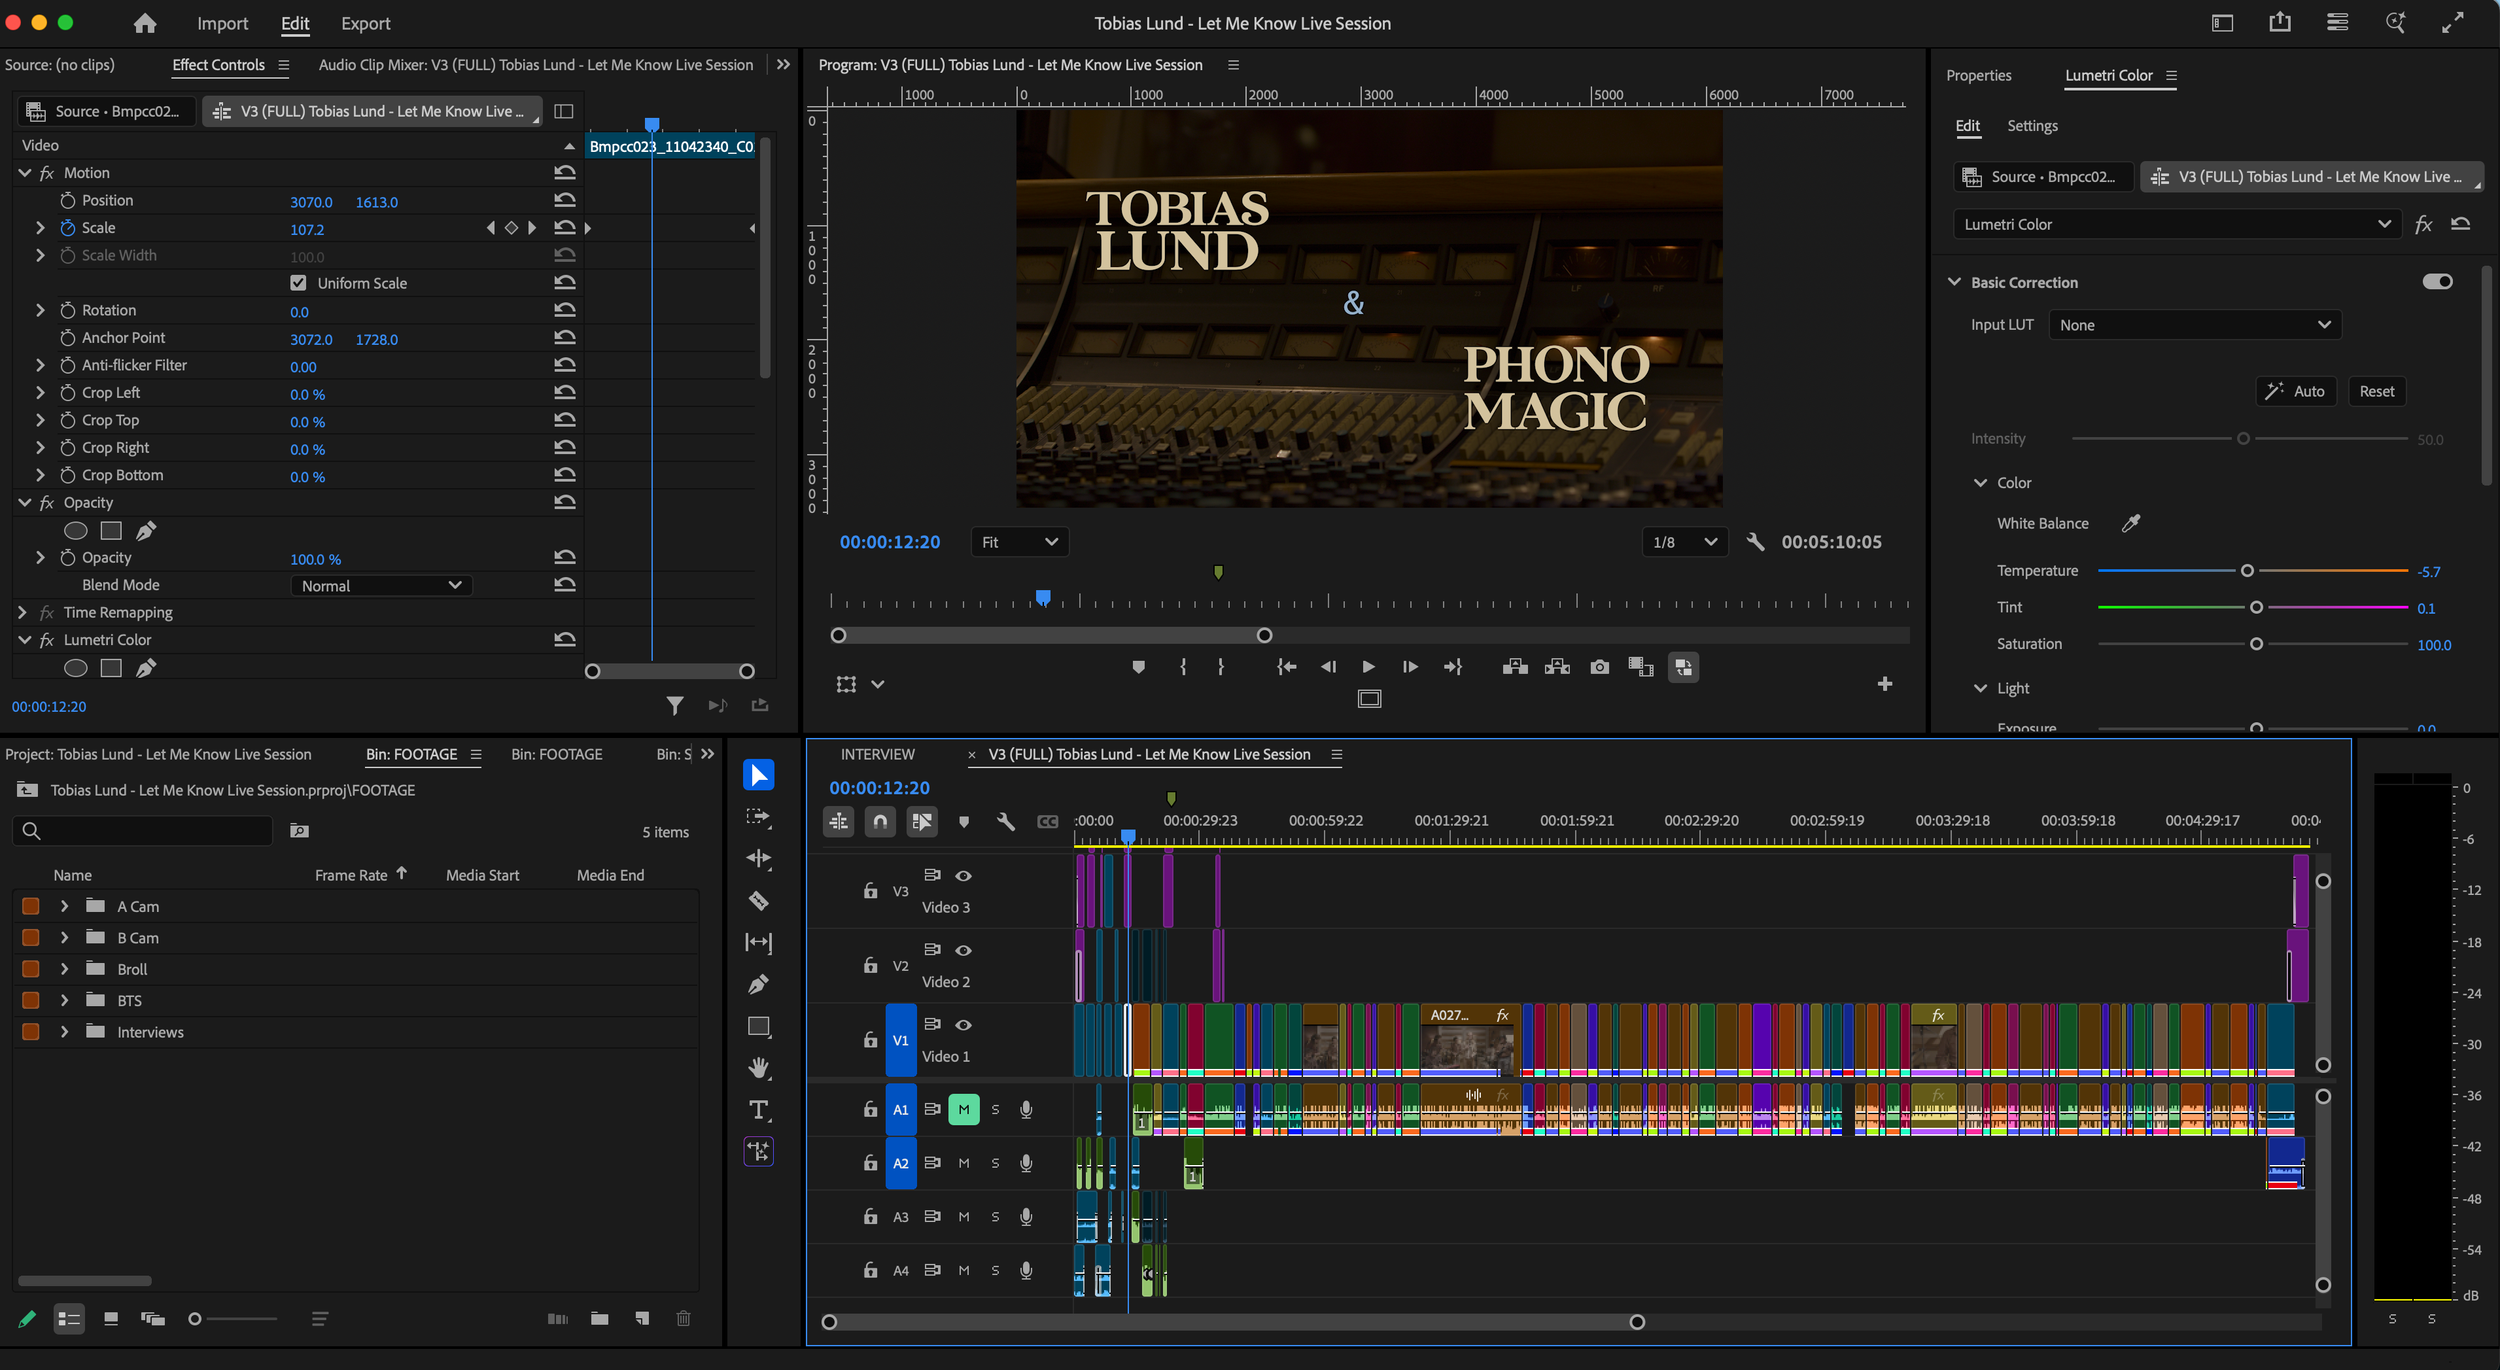Select the Type tool
2500x1370 pixels.
pos(759,1110)
